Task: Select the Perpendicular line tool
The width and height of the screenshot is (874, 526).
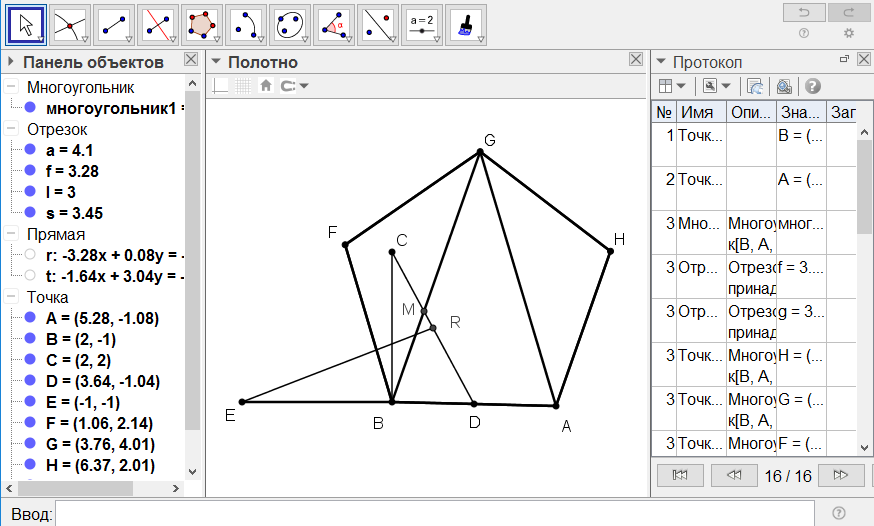Action: tap(158, 24)
